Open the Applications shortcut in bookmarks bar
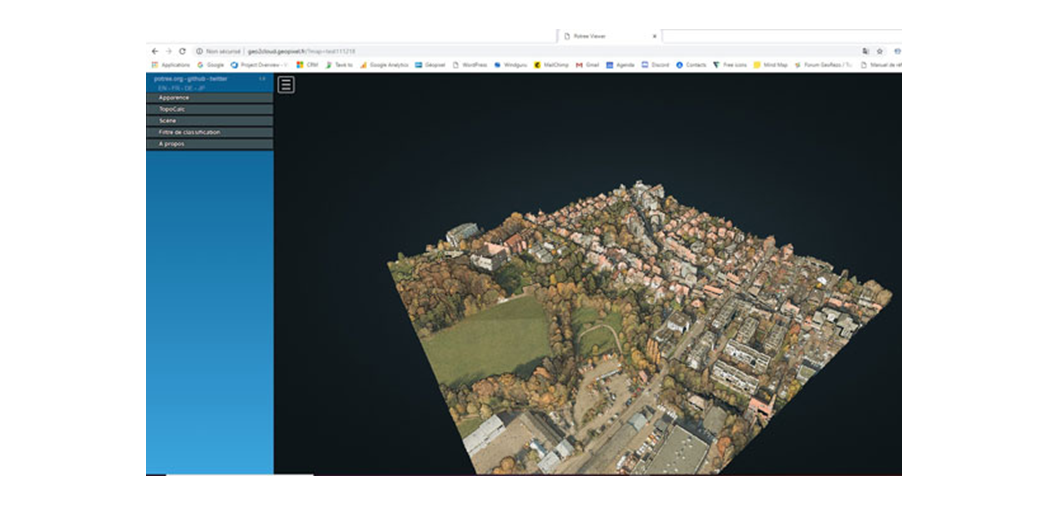This screenshot has height=505, width=1048. point(170,65)
